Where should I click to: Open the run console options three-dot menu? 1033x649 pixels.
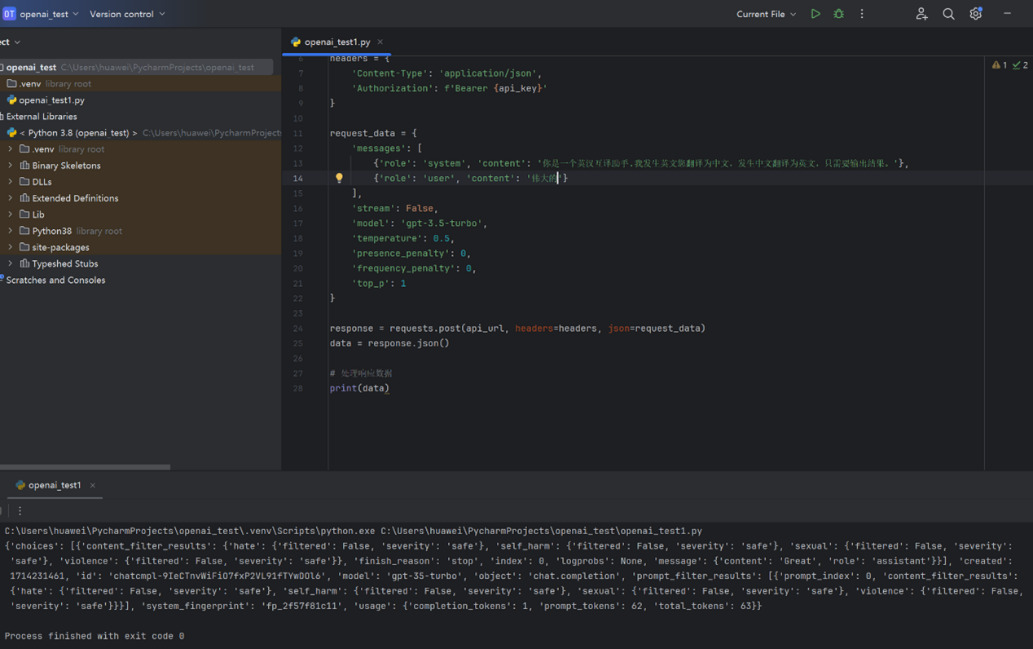[20, 511]
